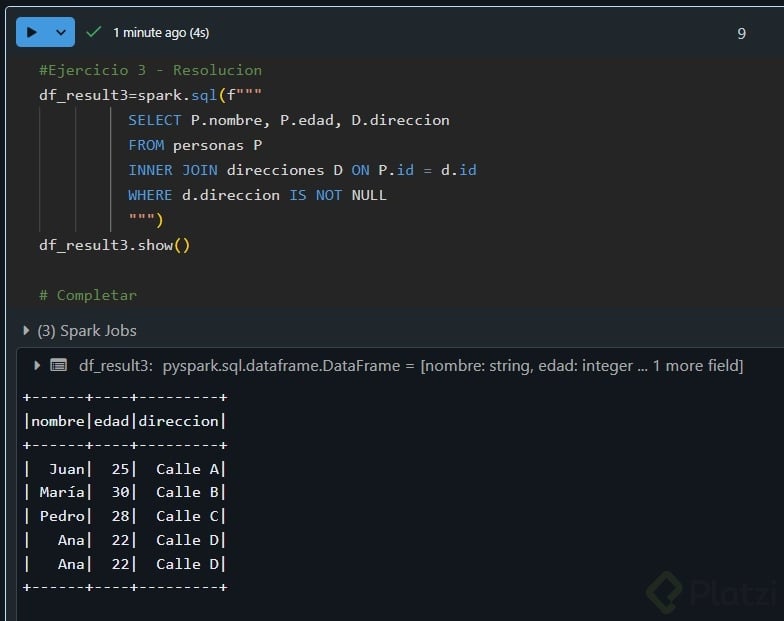The width and height of the screenshot is (784, 621).
Task: Click the green success checkmark icon
Action: [94, 32]
